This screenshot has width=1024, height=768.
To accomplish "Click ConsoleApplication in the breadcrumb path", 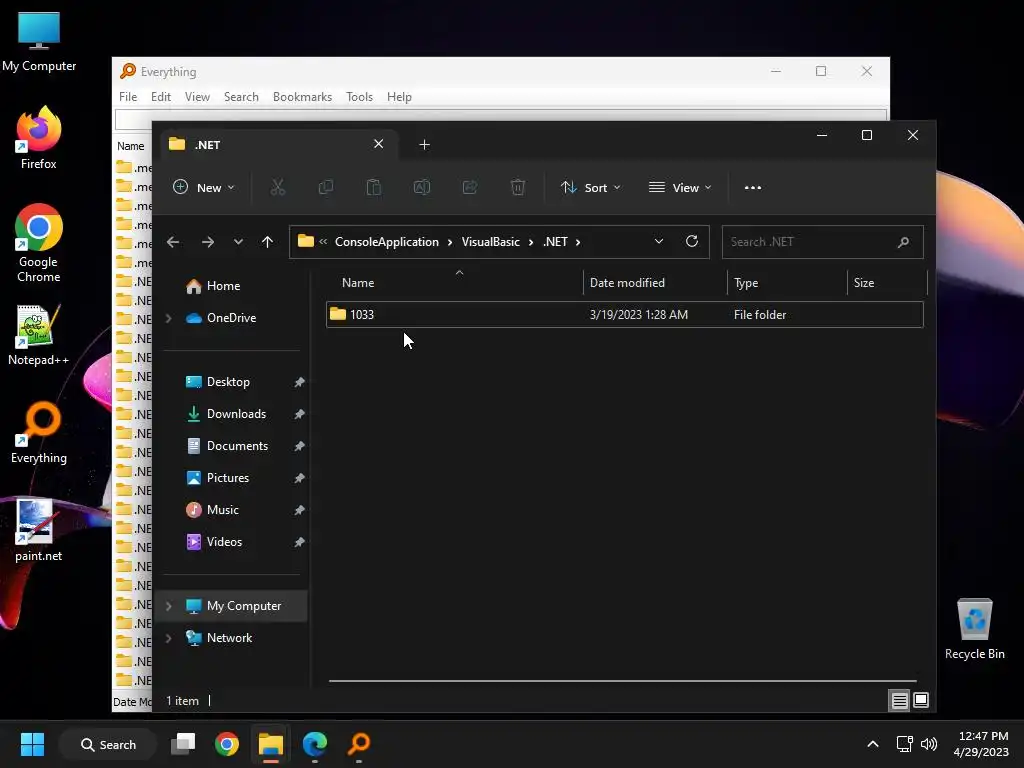I will [387, 242].
